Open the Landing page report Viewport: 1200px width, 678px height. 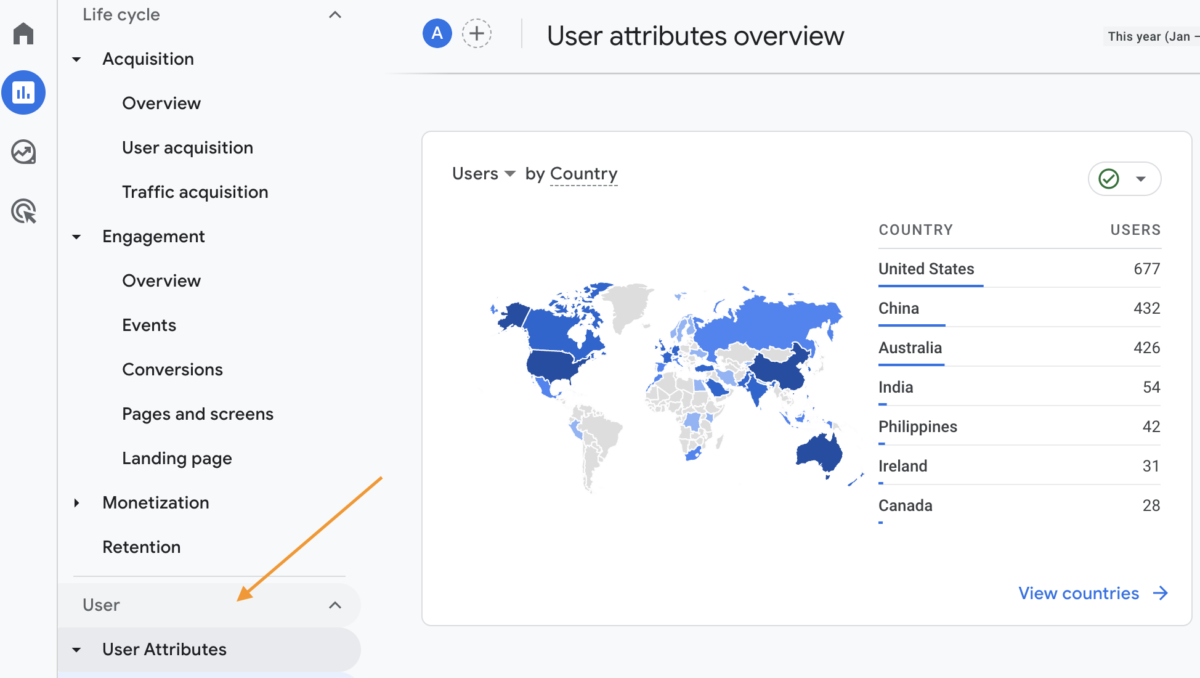(x=177, y=458)
